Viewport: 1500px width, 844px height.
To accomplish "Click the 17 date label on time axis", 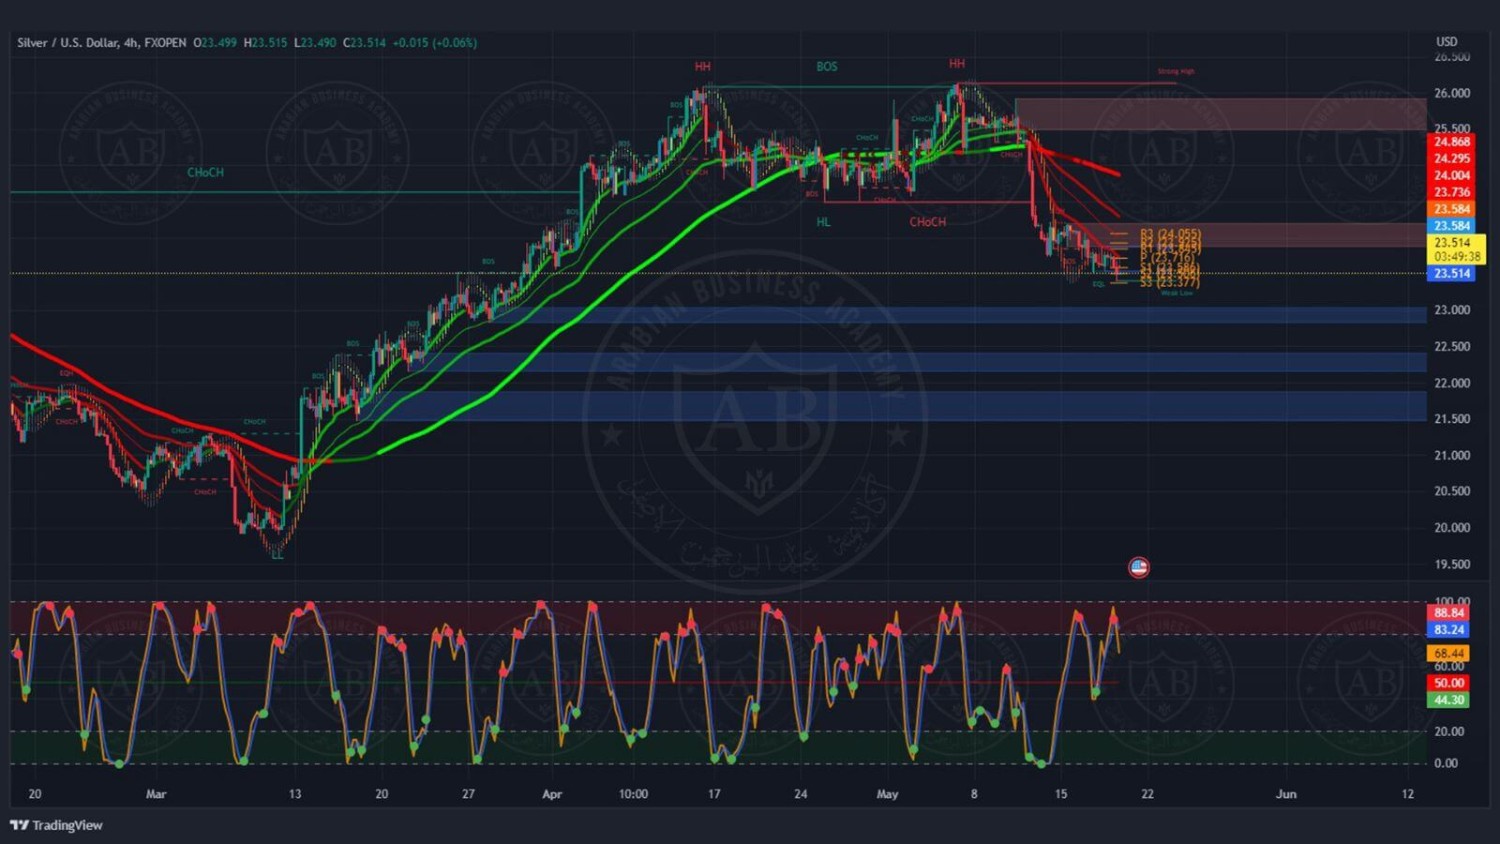I will pos(714,794).
